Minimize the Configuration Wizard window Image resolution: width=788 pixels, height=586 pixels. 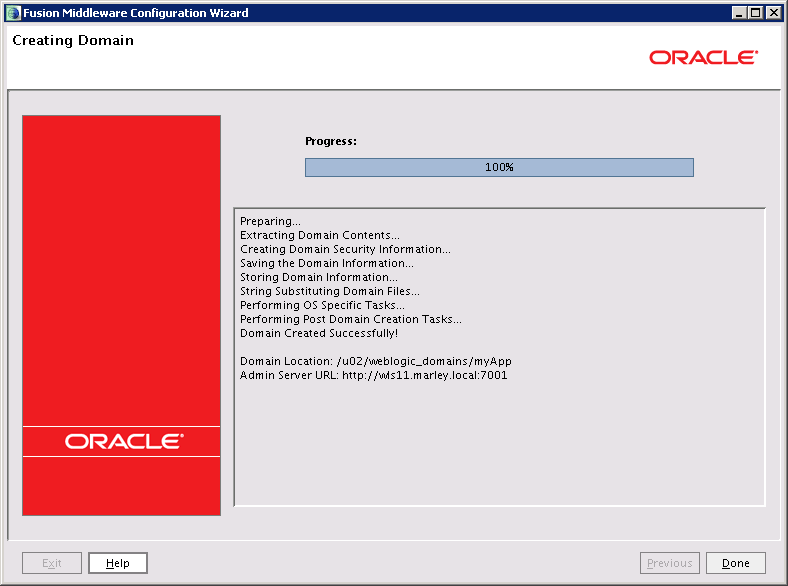[739, 12]
